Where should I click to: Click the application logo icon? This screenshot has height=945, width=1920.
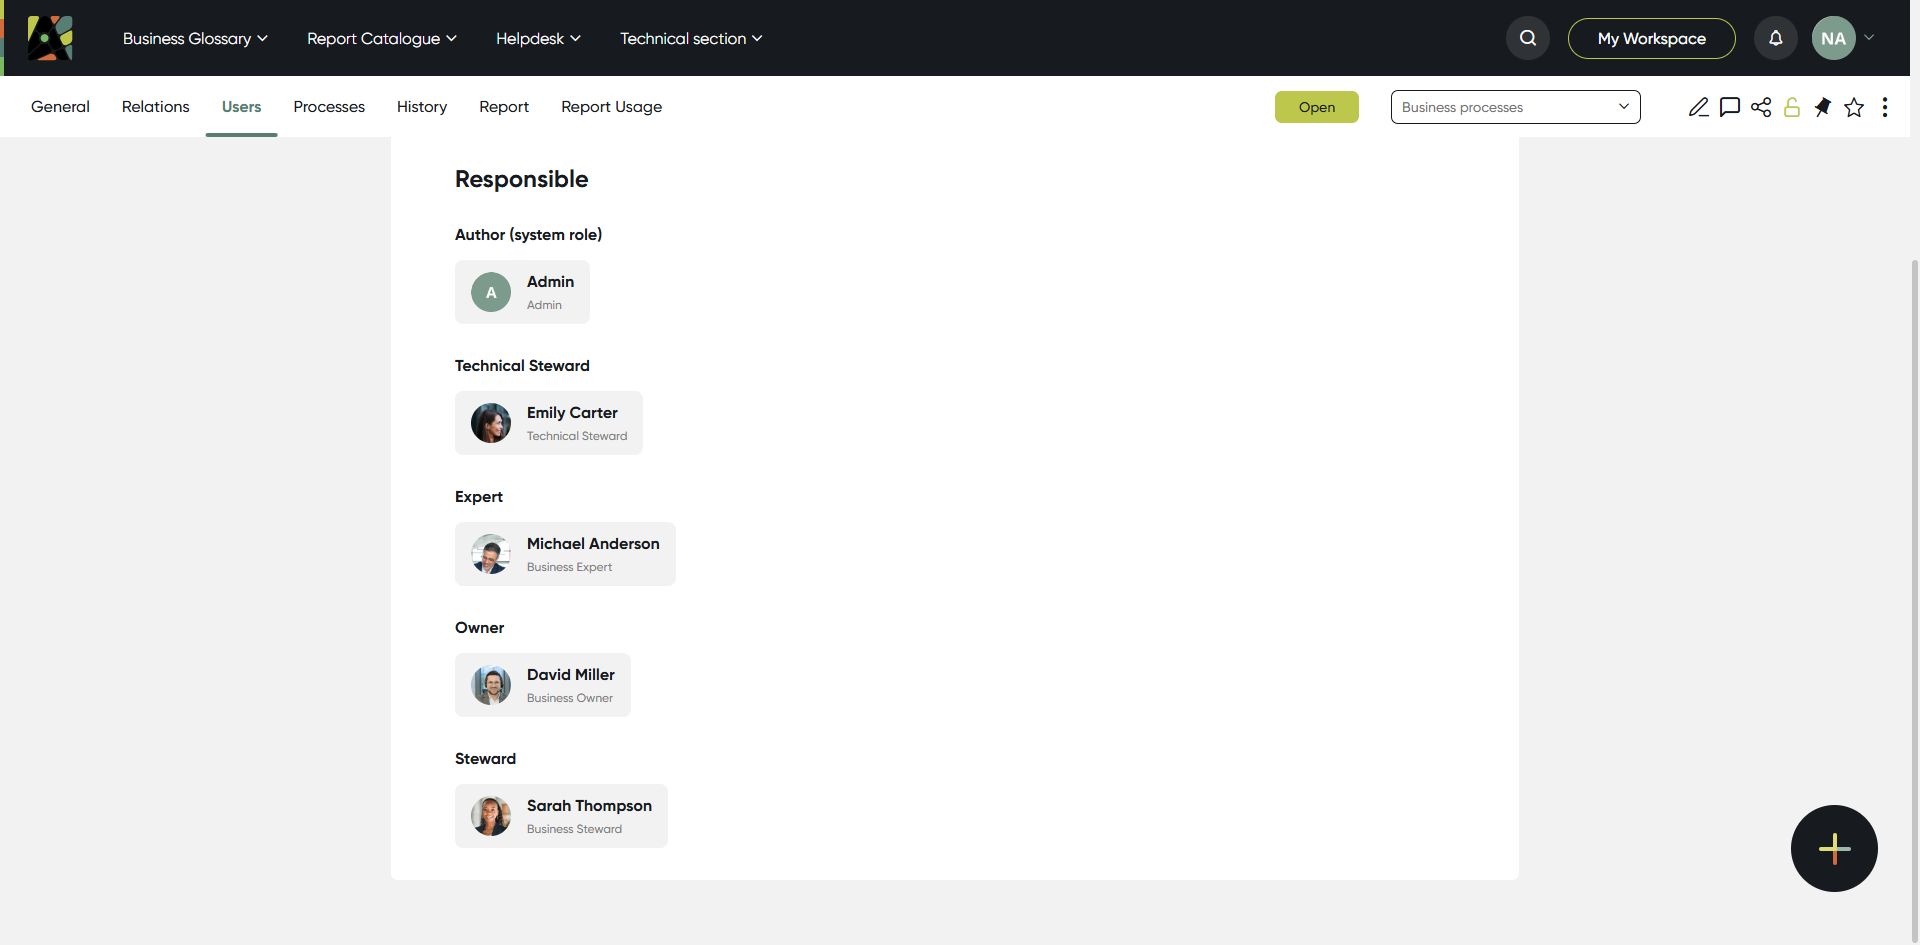click(x=50, y=38)
